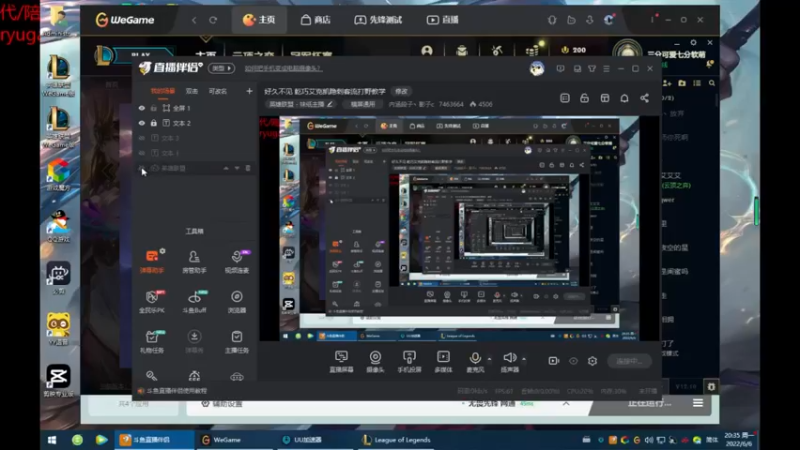The width and height of the screenshot is (800, 450).
Task: Open settings gear on 弹幕助手 tool
Action: pos(162,251)
